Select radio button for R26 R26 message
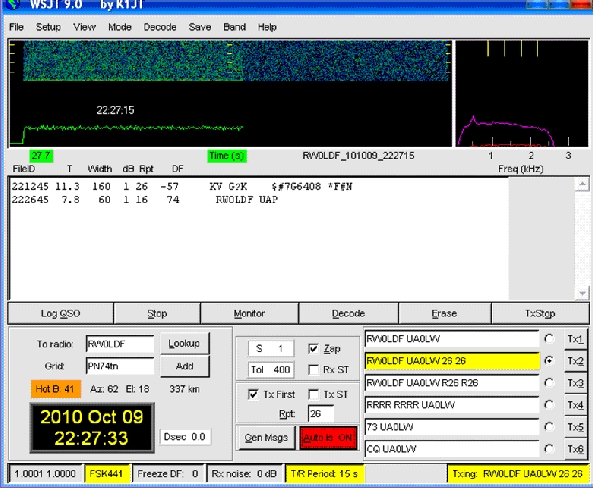This screenshot has height=489, width=594. pos(549,383)
